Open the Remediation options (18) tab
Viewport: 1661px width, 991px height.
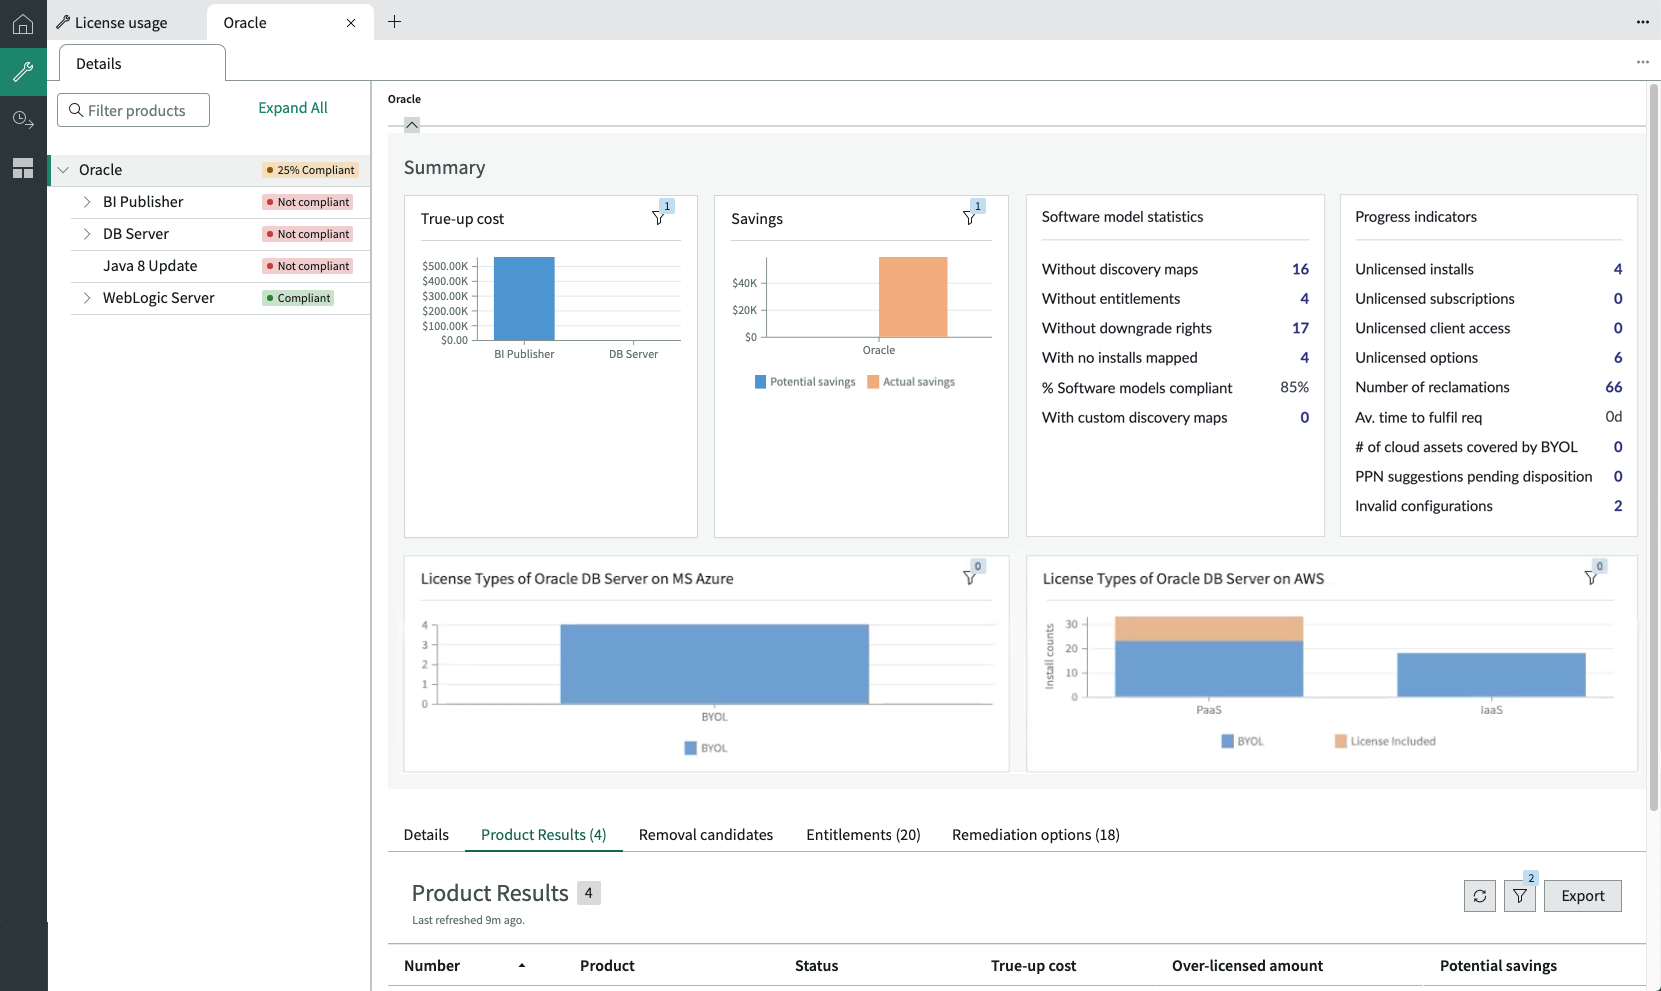tap(1036, 835)
